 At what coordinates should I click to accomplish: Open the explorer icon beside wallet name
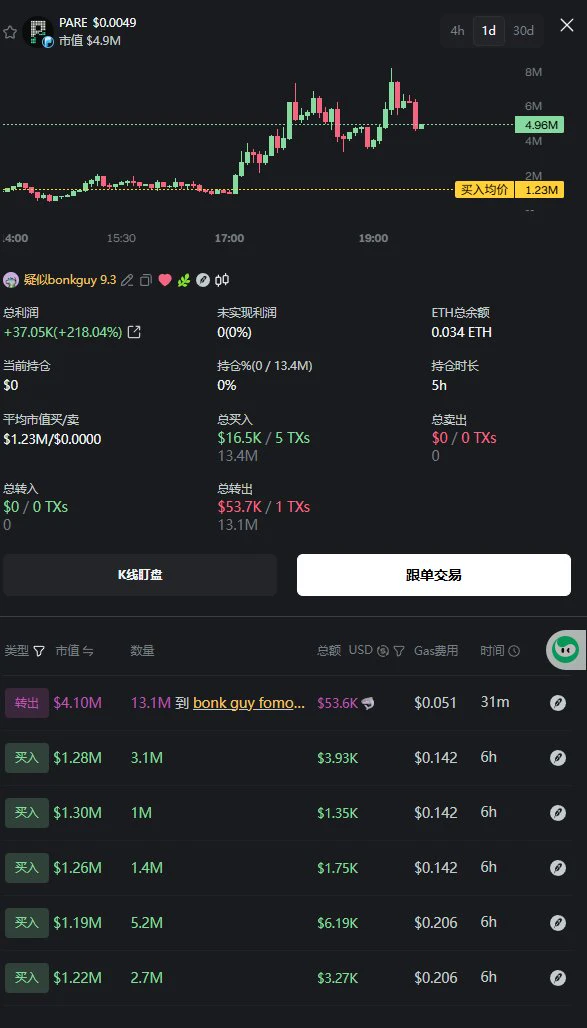203,281
